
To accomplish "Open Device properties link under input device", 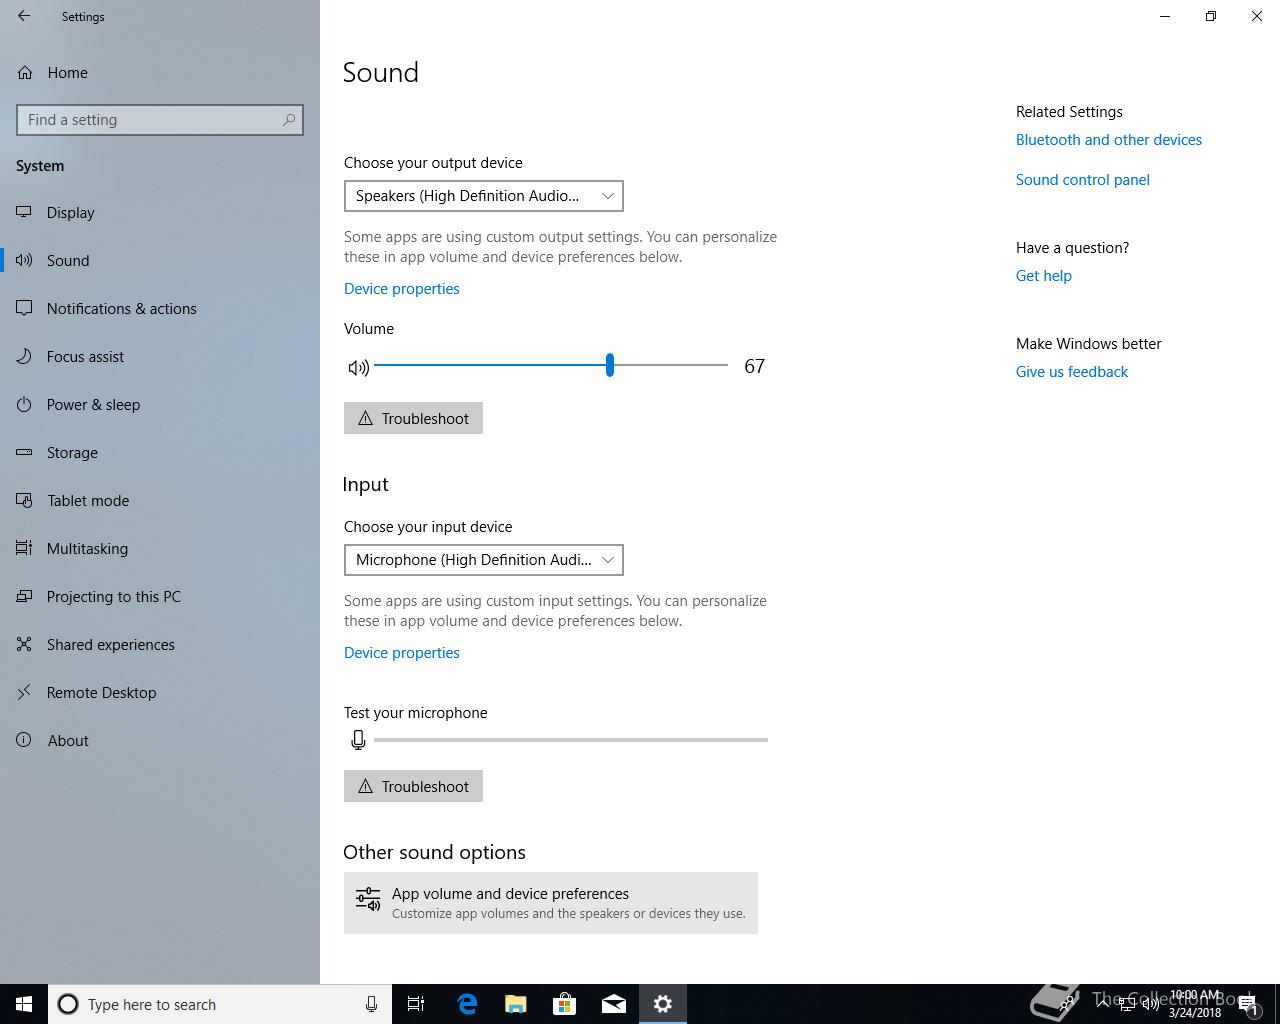I will pyautogui.click(x=402, y=653).
